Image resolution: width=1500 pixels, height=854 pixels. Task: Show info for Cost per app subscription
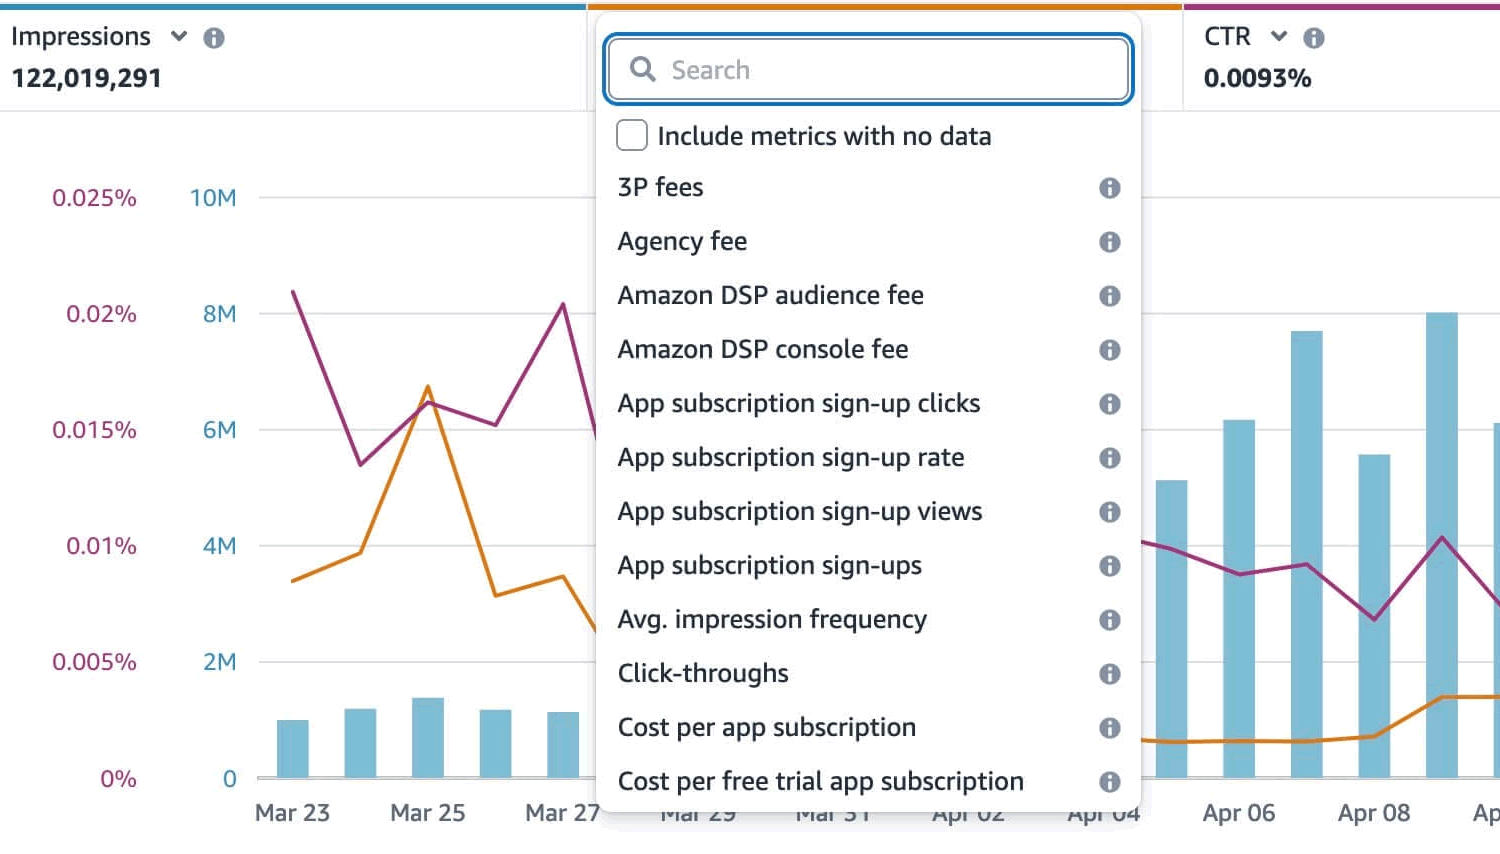pos(1110,728)
